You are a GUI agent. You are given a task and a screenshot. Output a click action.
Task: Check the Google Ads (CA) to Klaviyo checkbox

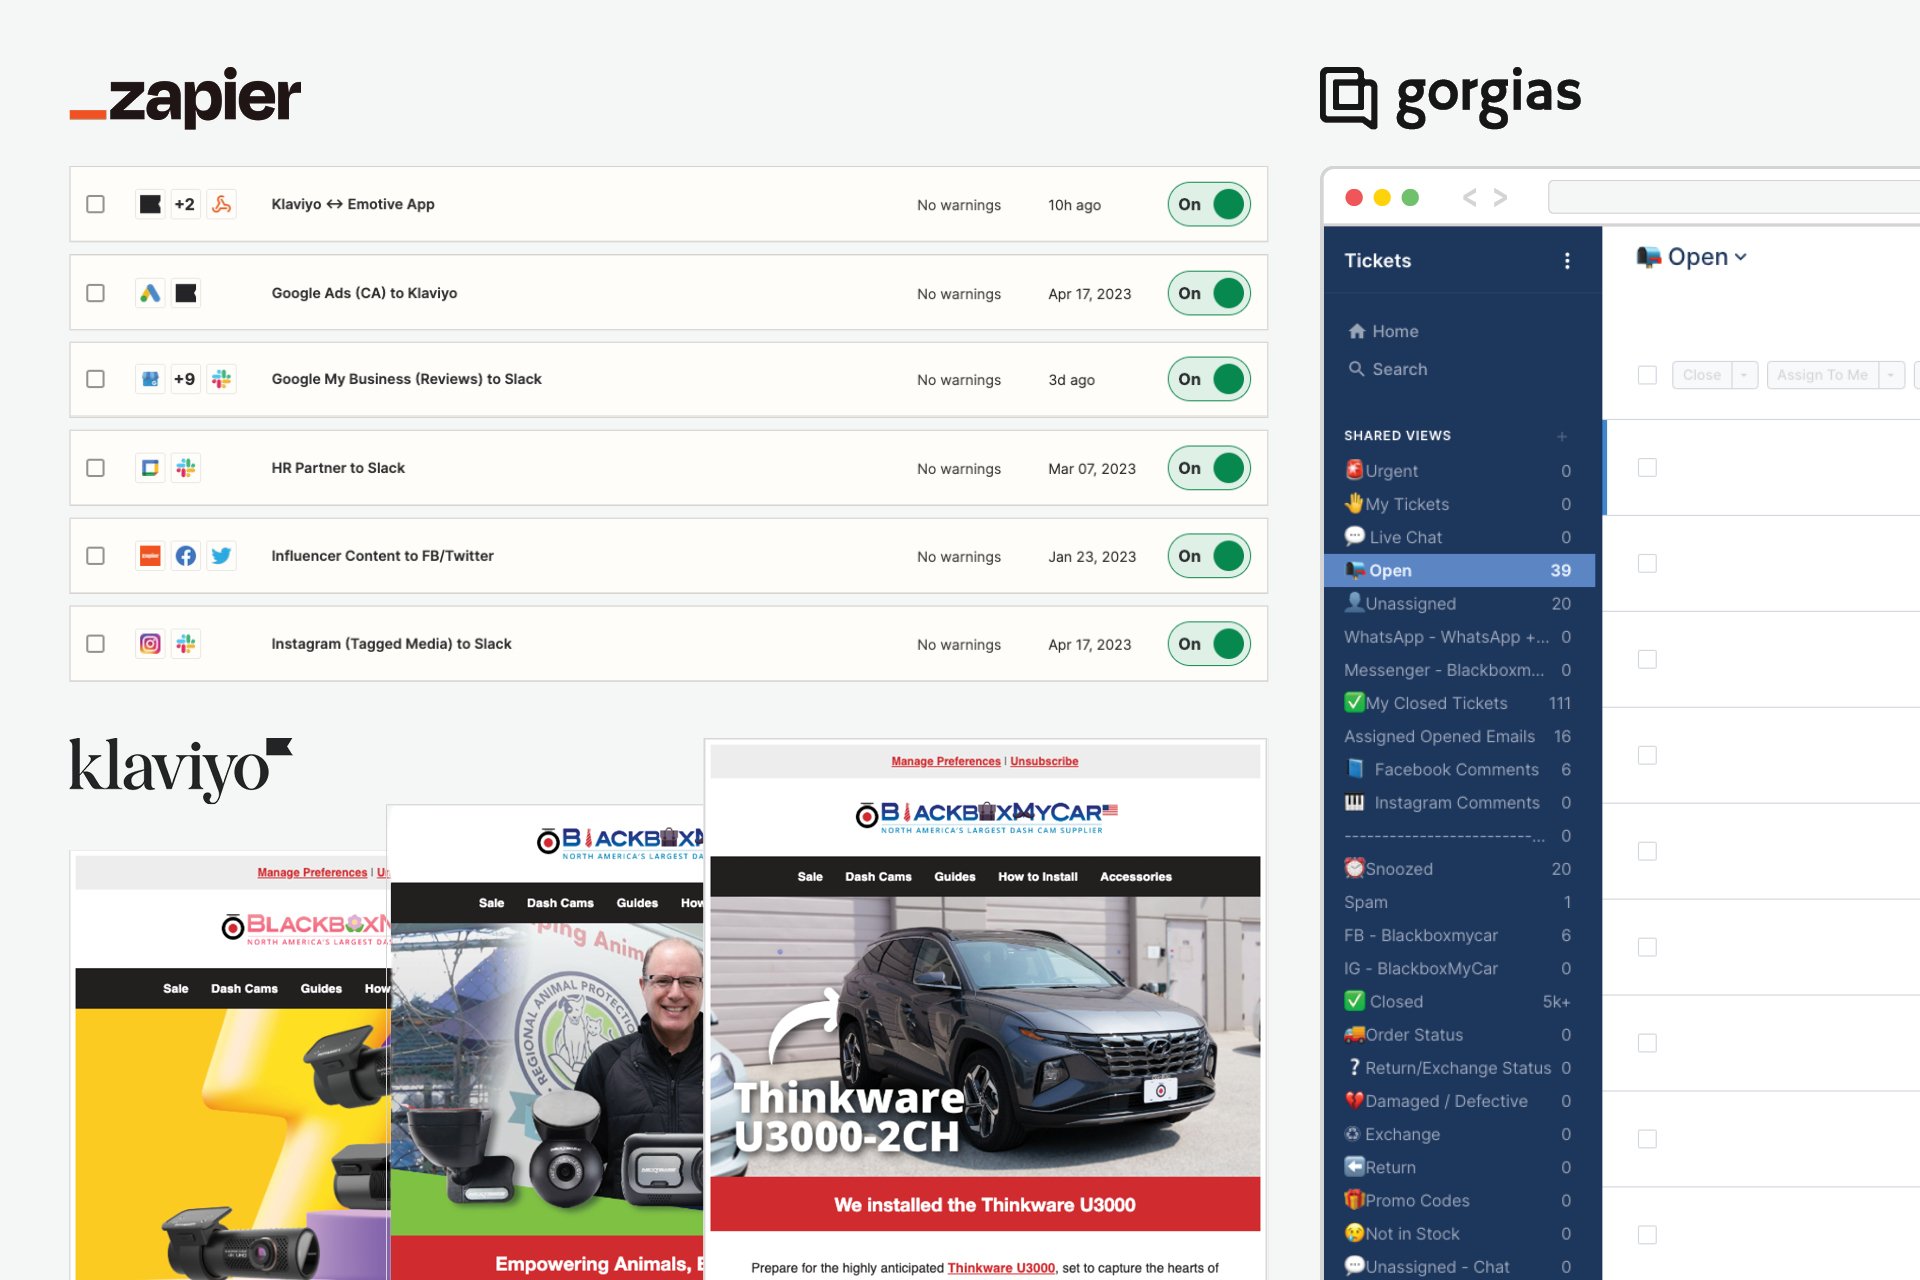tap(95, 293)
